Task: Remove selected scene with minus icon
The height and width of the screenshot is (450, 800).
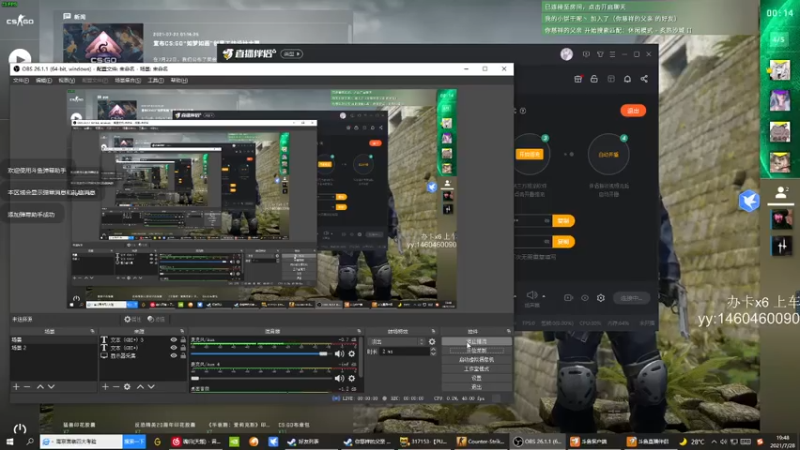Action: pyautogui.click(x=27, y=387)
